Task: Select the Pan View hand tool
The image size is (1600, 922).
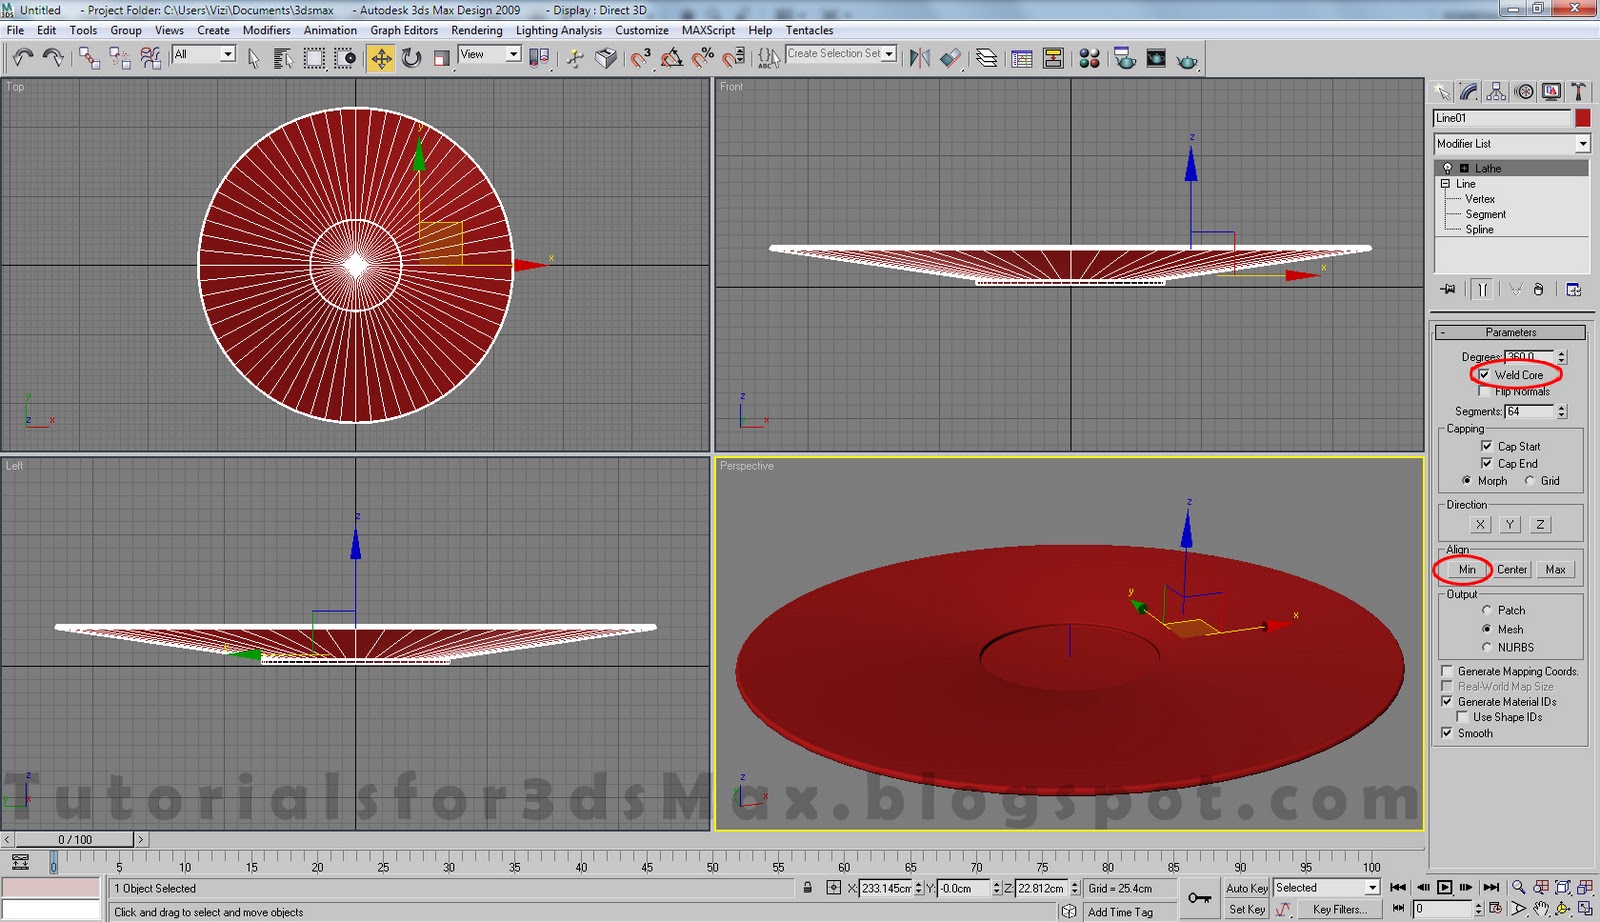Action: coord(1541,909)
